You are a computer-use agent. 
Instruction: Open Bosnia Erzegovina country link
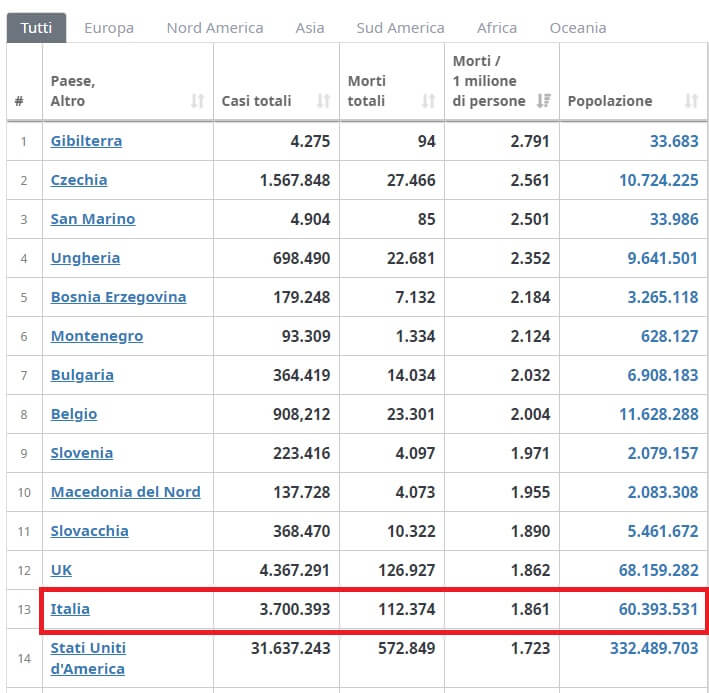click(118, 297)
